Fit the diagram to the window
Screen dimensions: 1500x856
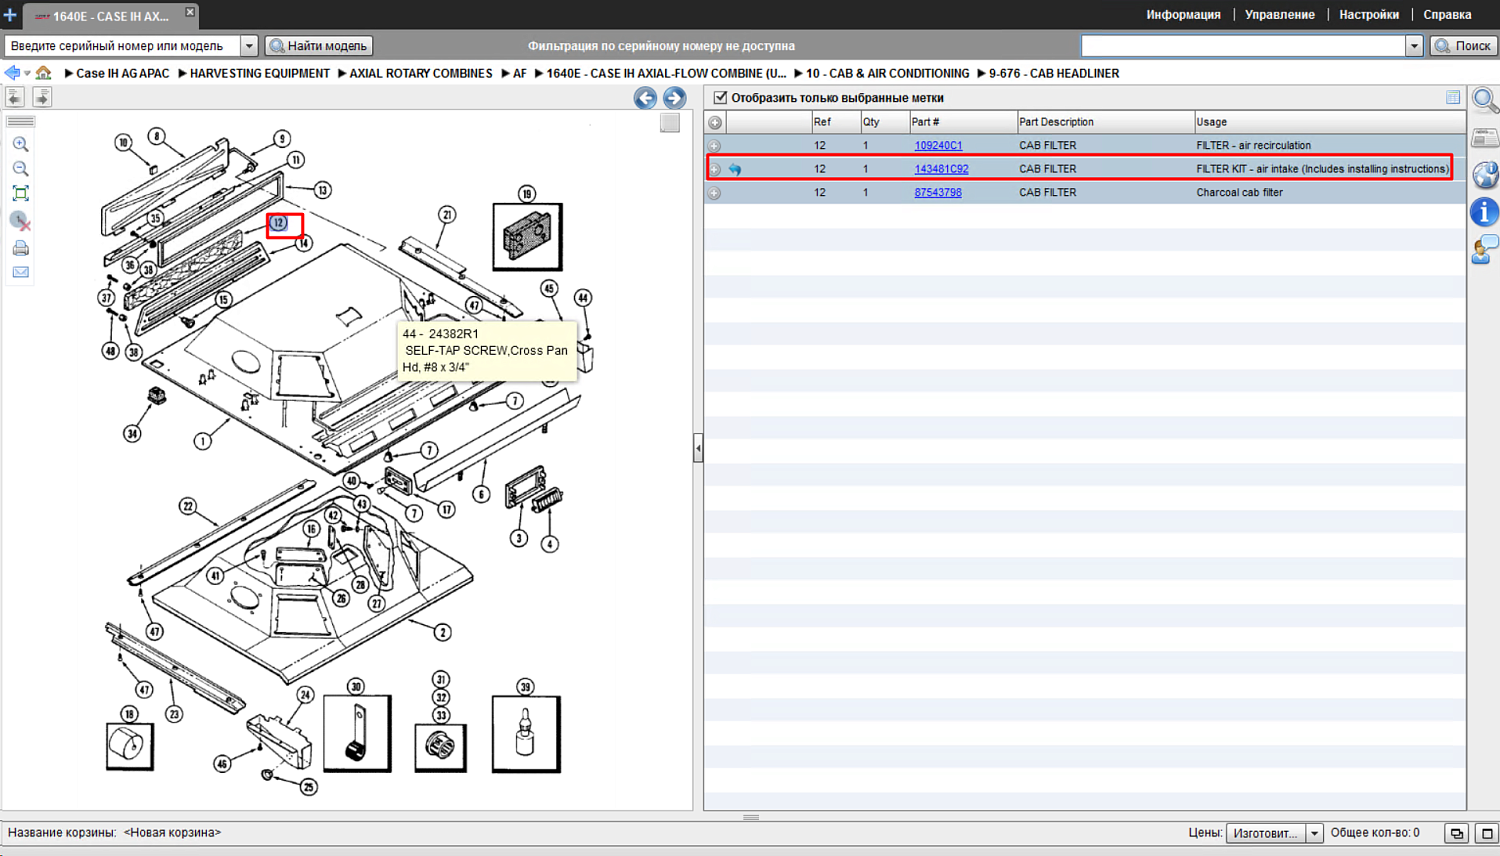click(x=20, y=194)
